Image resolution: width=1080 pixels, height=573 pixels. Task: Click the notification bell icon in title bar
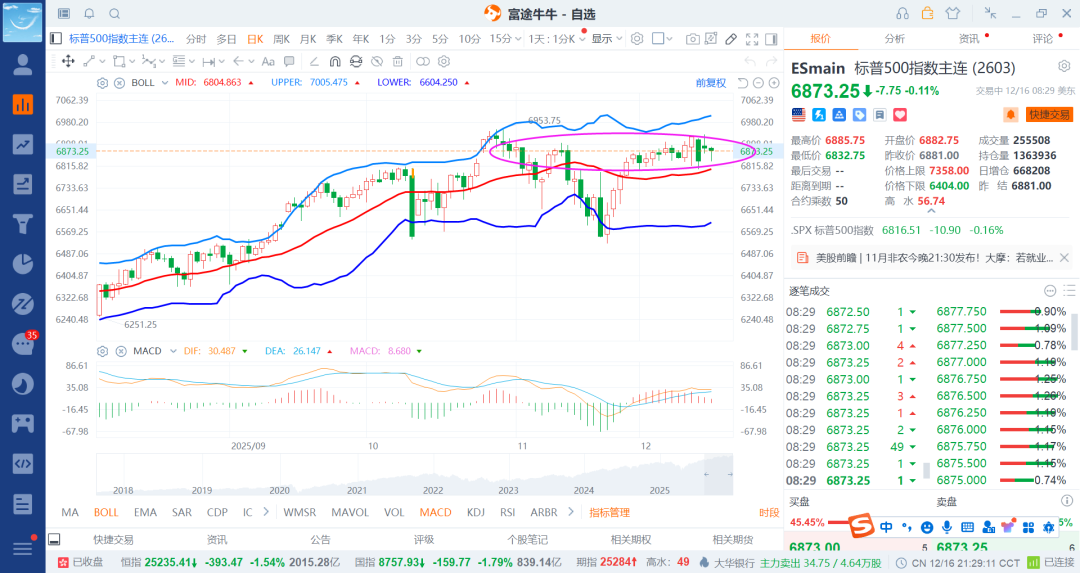point(90,14)
